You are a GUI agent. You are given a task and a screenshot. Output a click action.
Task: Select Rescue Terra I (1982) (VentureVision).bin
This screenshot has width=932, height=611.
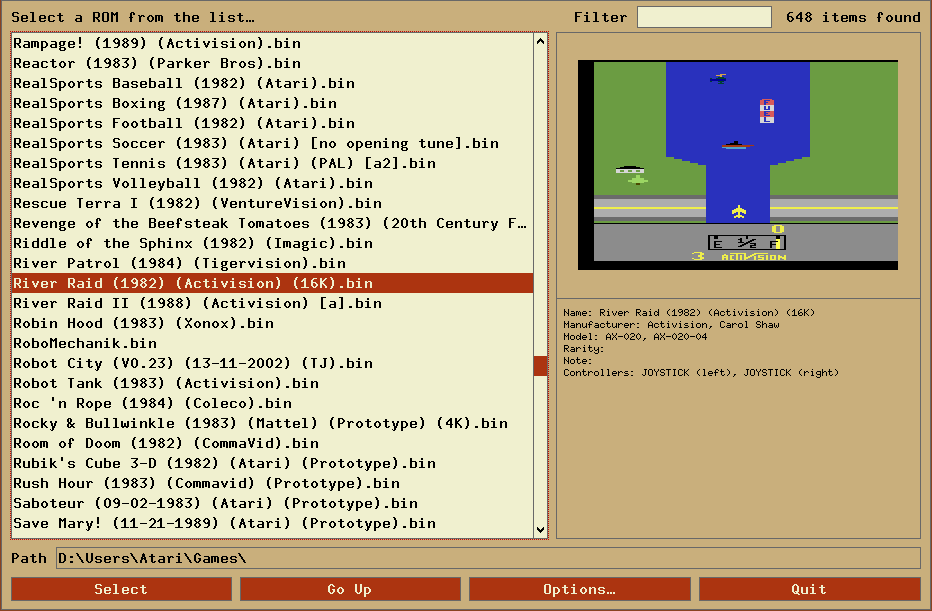tap(272, 203)
